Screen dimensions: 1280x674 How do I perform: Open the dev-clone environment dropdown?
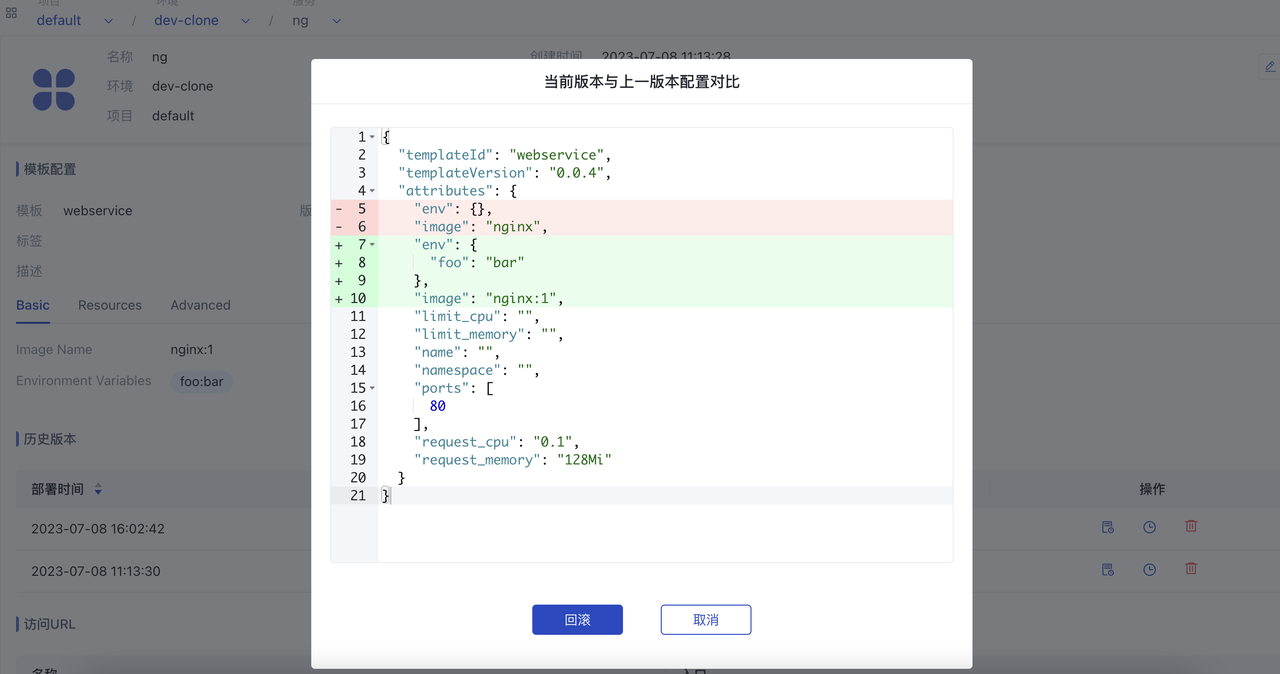click(202, 20)
